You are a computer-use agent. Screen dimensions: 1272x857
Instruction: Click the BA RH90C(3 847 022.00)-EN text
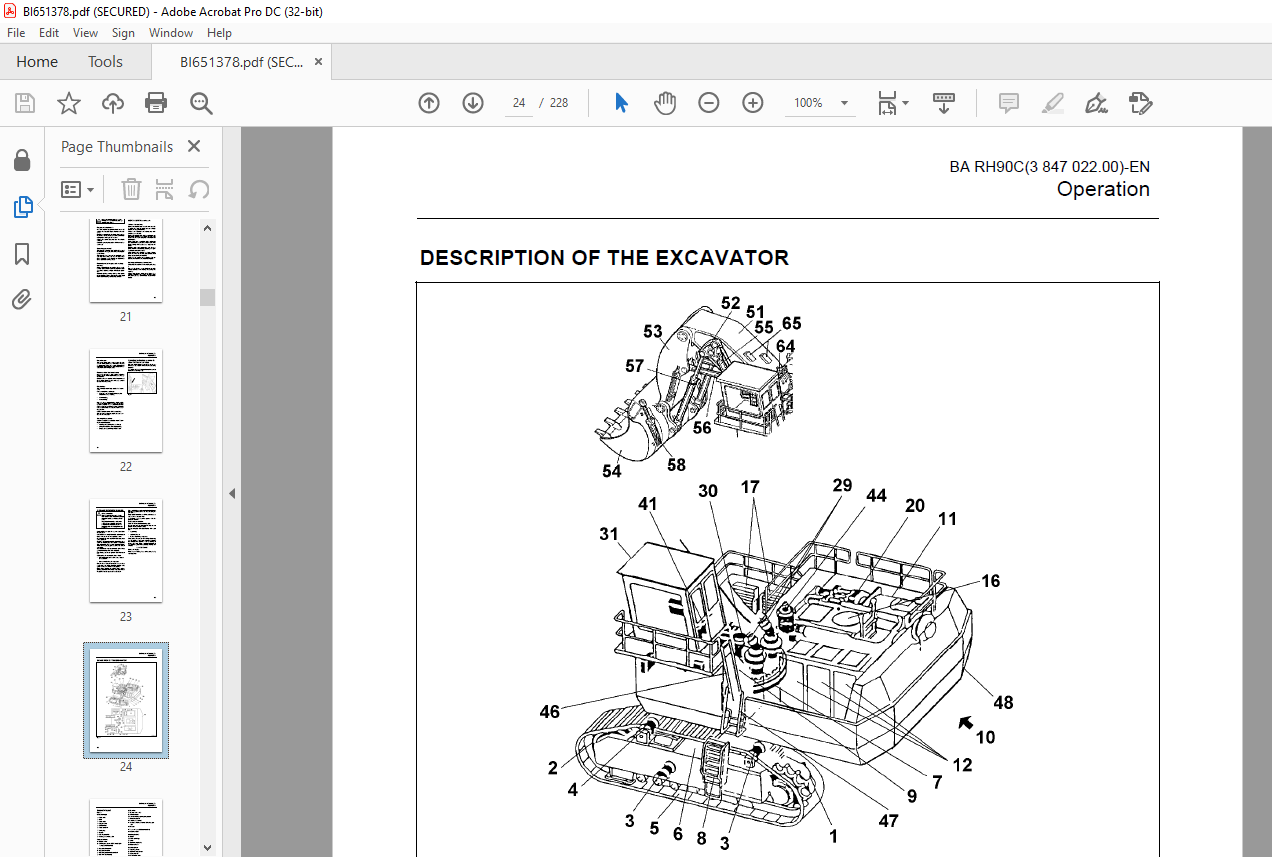point(1050,167)
